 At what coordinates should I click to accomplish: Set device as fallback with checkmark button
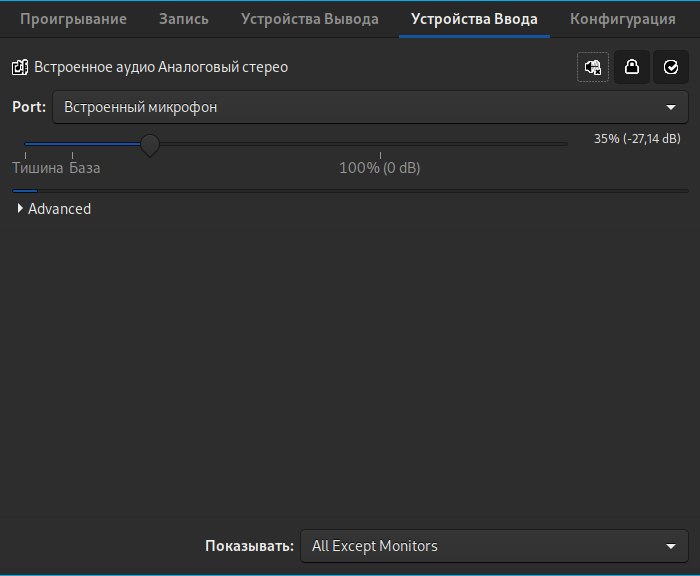coord(671,67)
